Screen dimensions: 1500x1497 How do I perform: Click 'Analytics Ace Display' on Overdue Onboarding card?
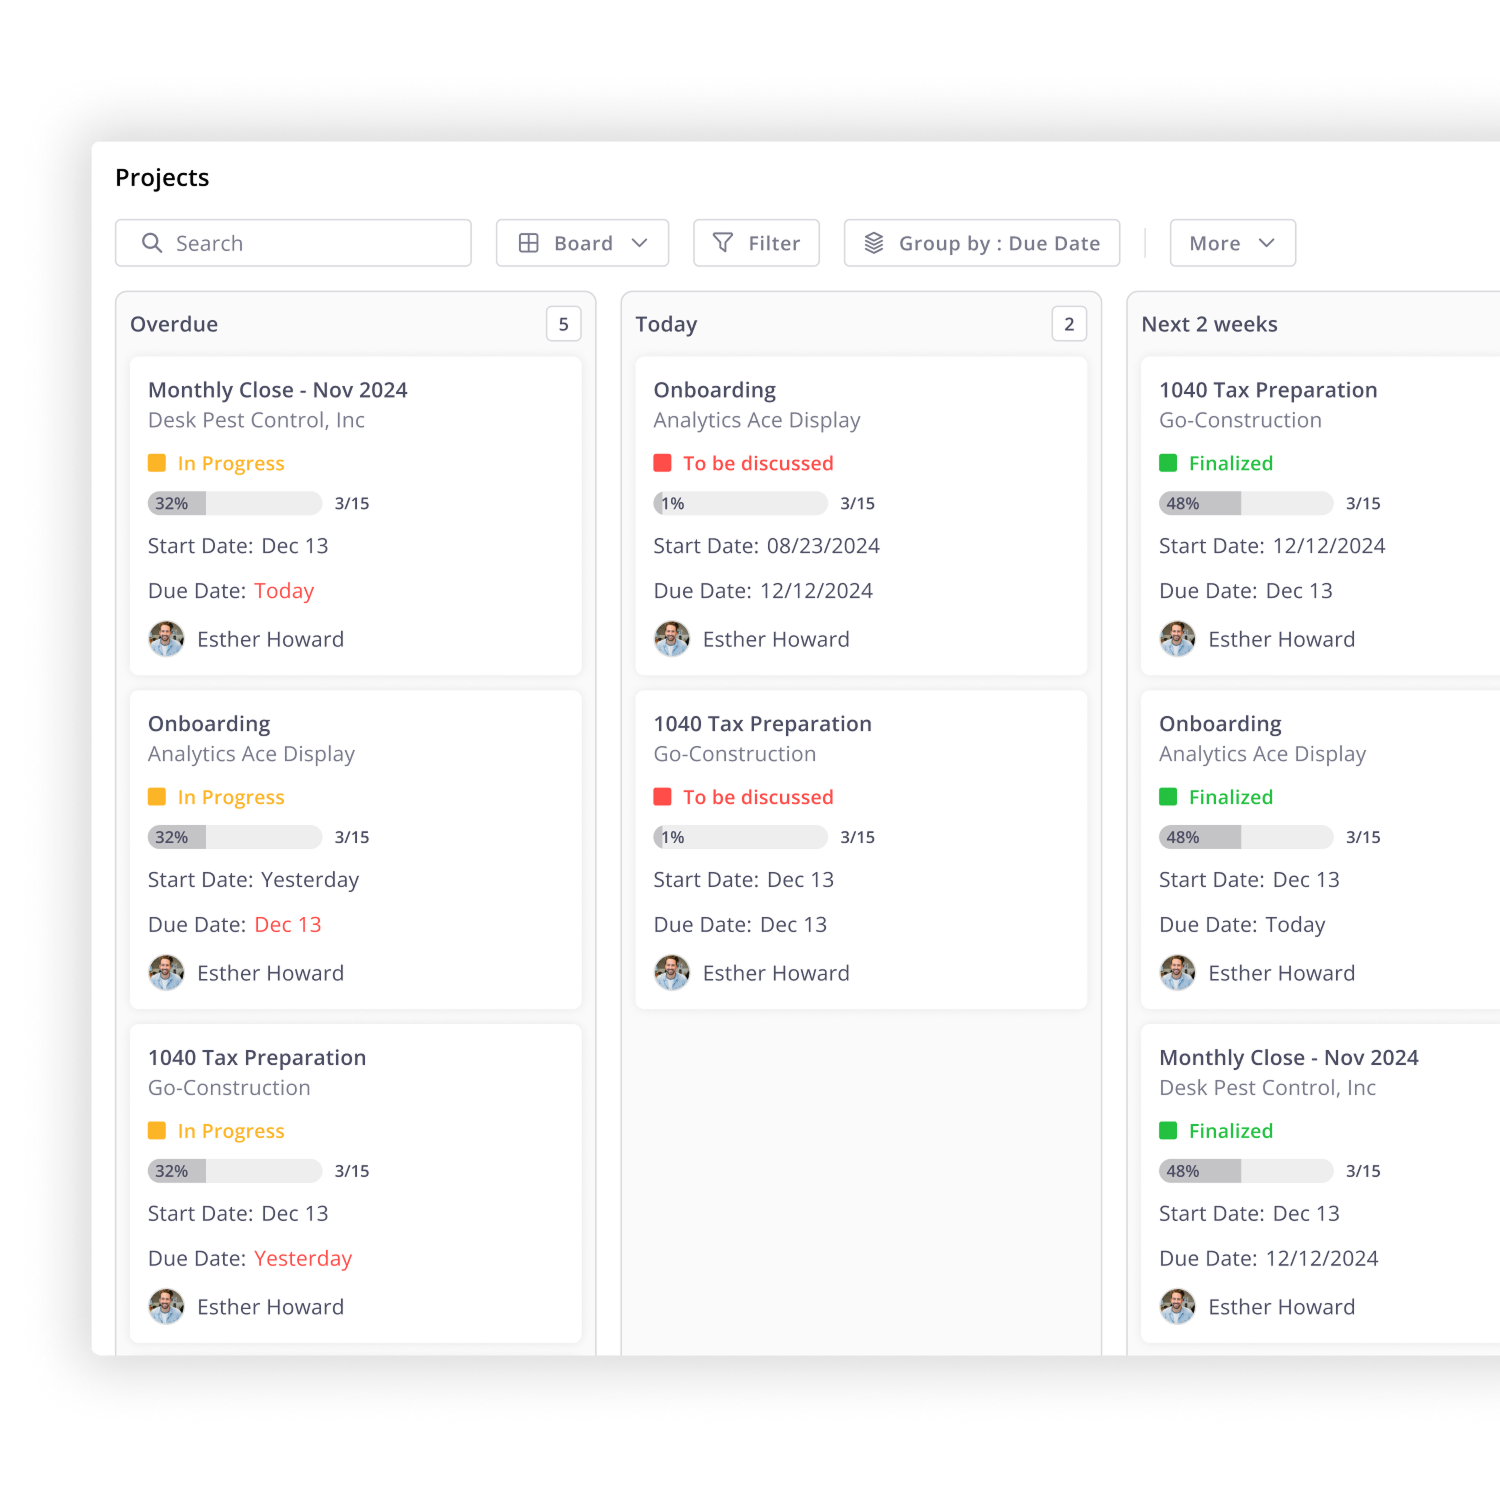coord(251,754)
